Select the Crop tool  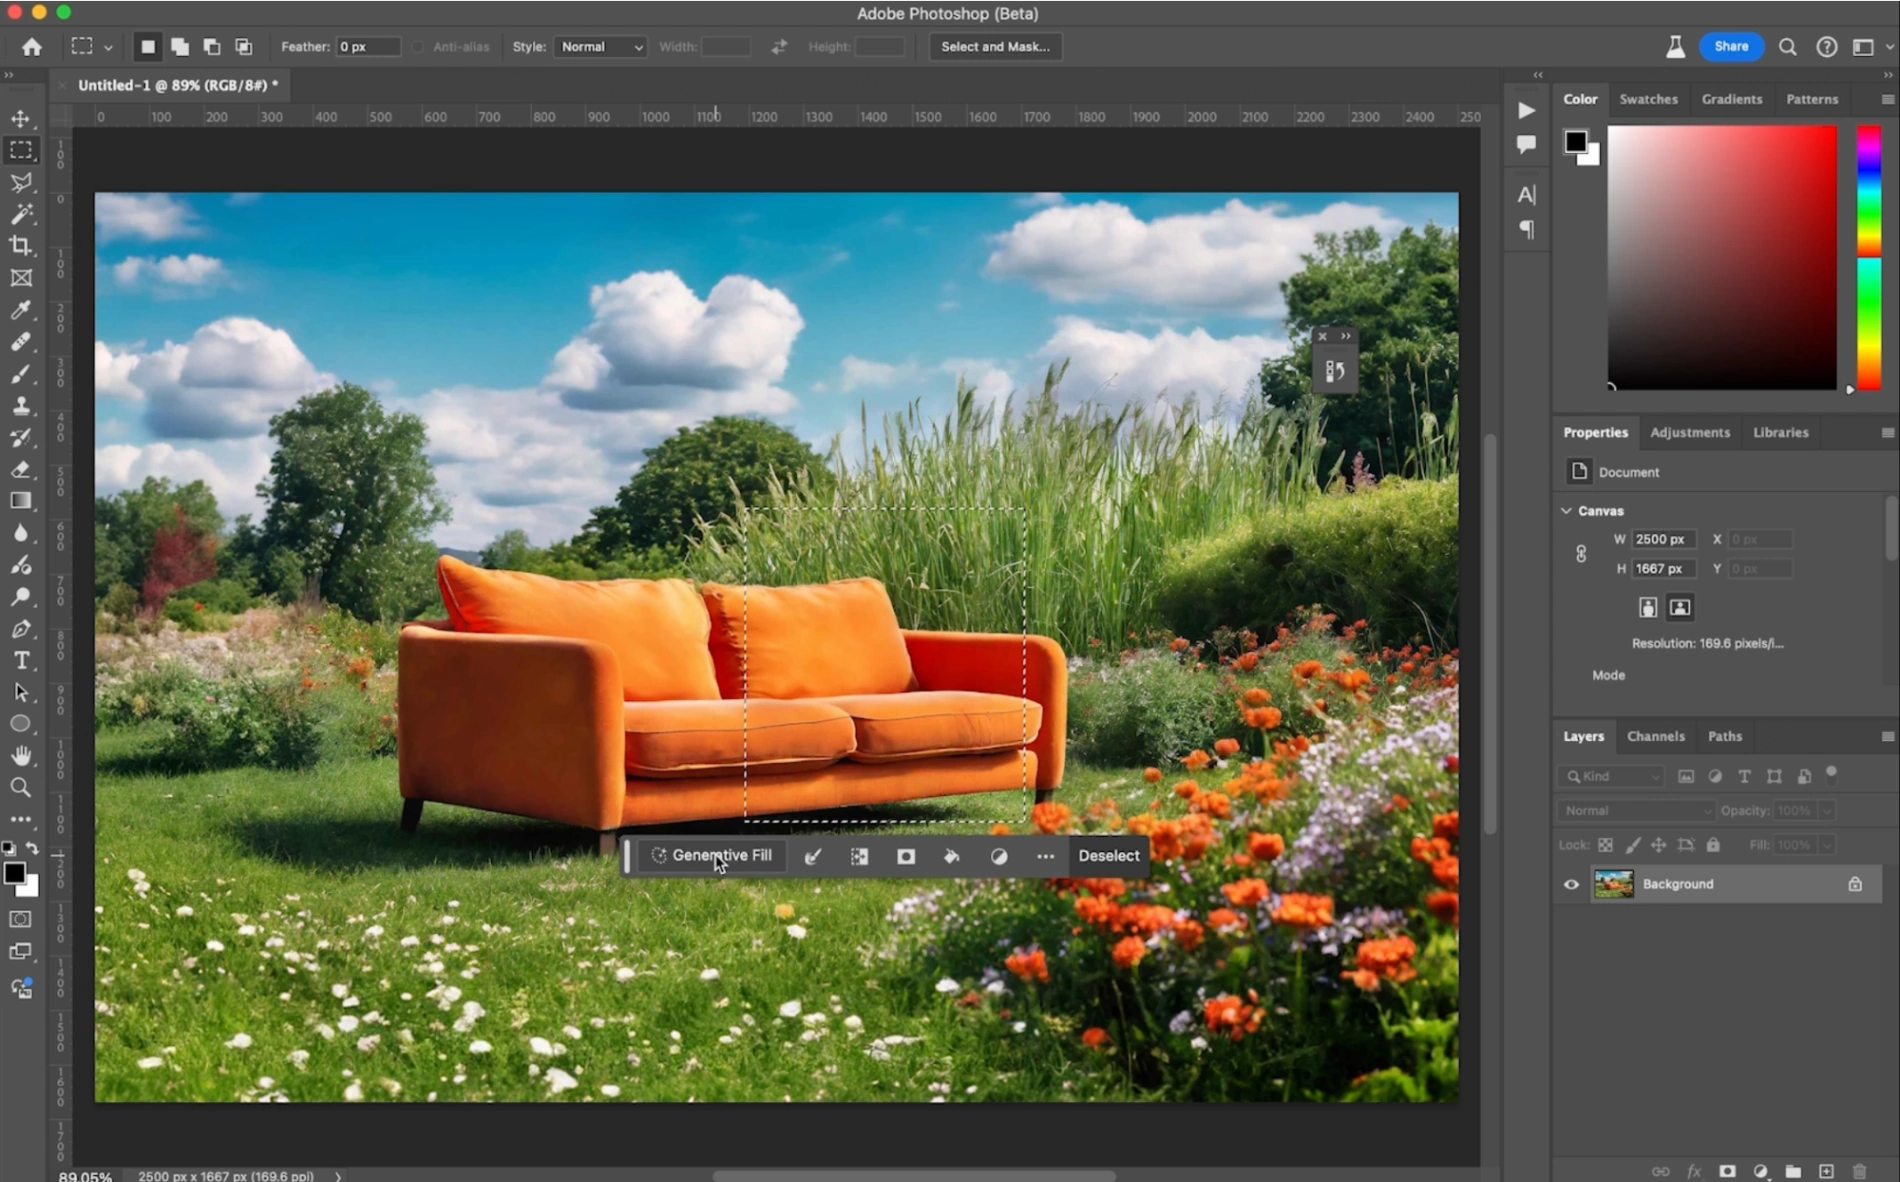[x=21, y=246]
